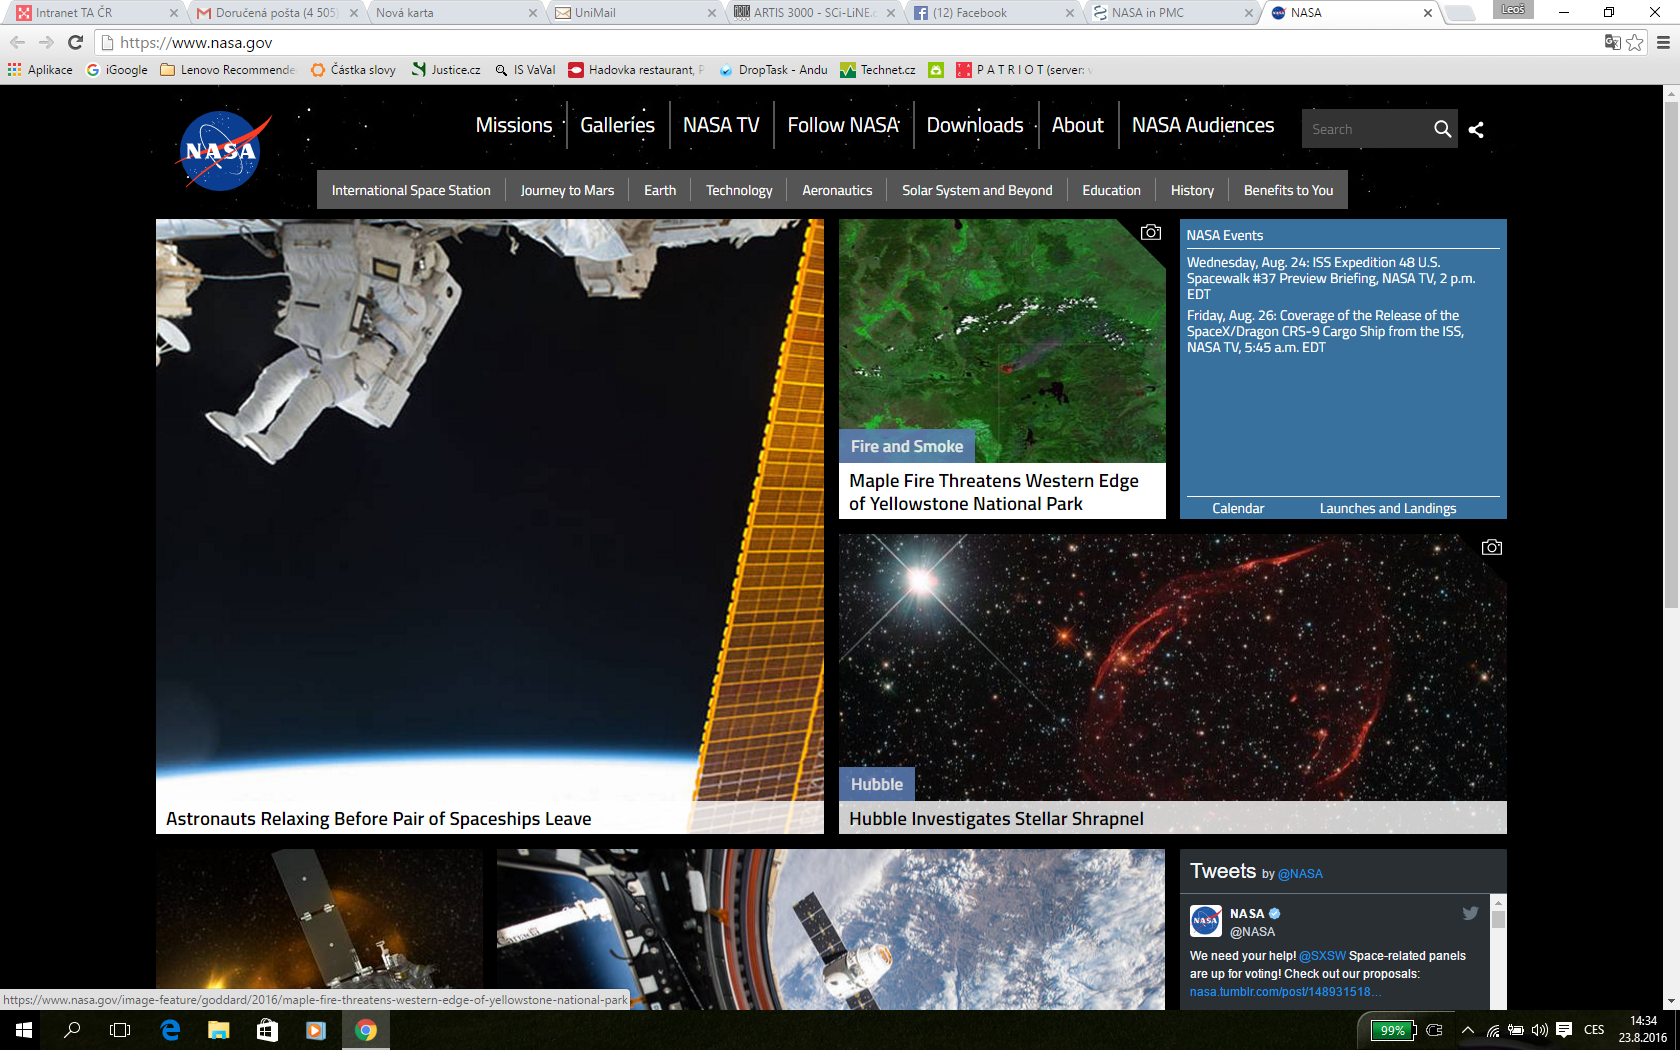Open File Explorer from taskbar
Image resolution: width=1680 pixels, height=1050 pixels.
(x=218, y=1030)
